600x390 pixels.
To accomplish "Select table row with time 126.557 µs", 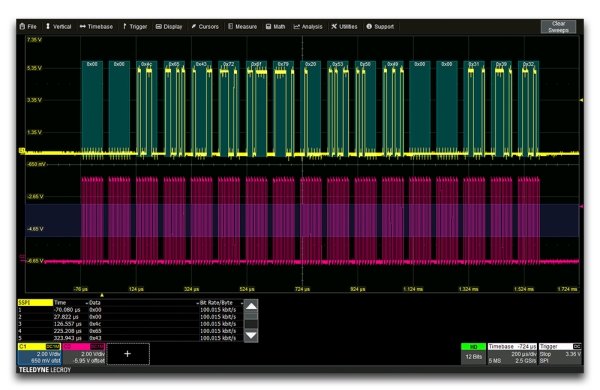I will [x=130, y=324].
